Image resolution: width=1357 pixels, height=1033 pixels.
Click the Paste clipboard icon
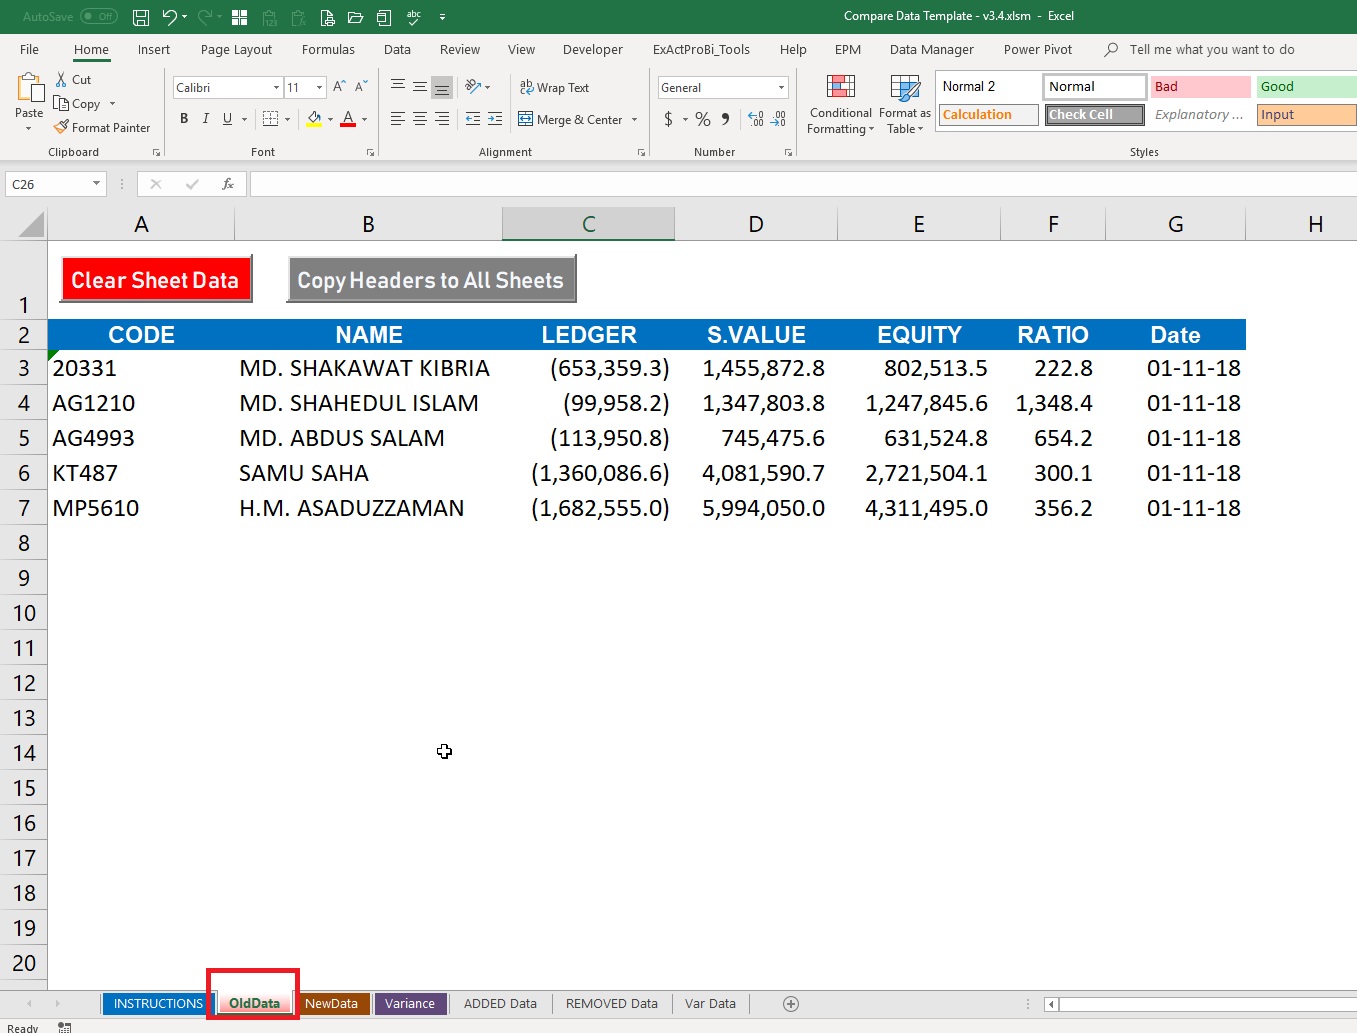29,89
